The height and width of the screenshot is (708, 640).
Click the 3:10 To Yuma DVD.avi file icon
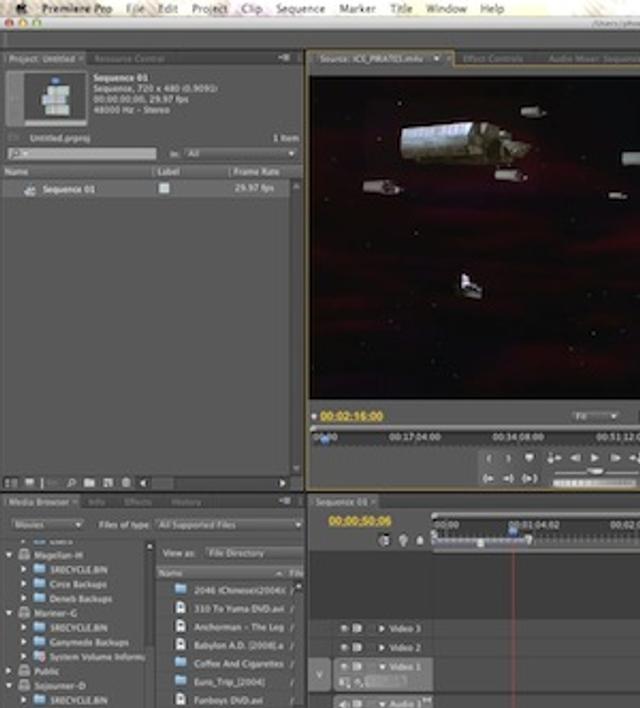pos(181,608)
